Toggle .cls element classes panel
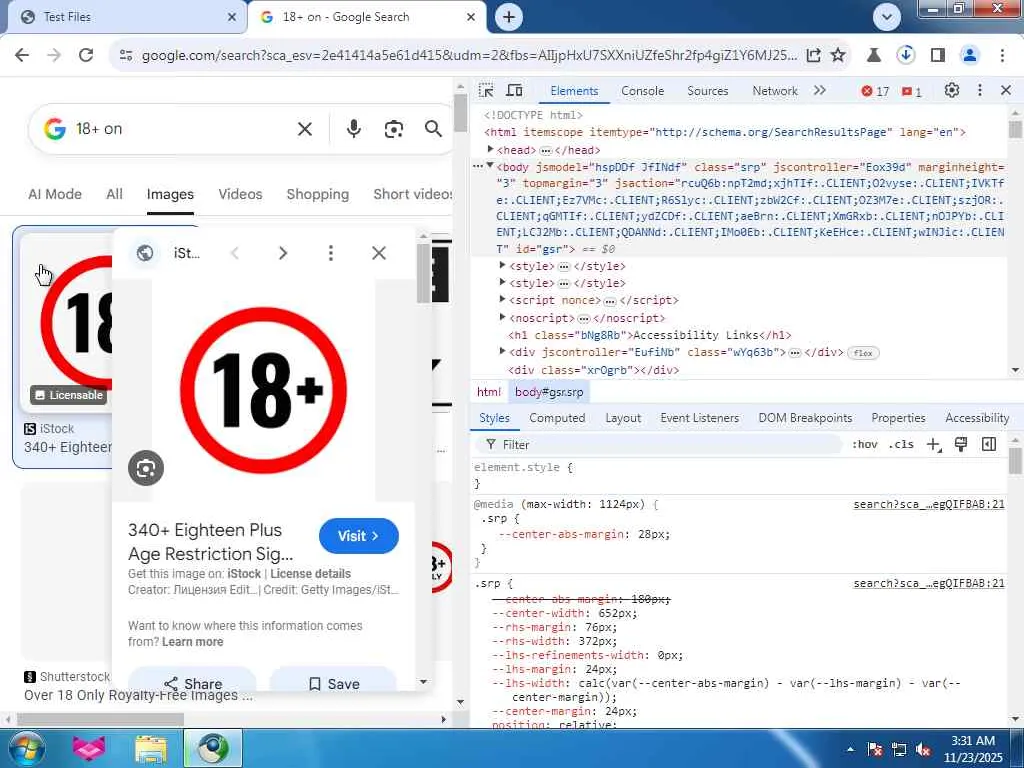The width and height of the screenshot is (1024, 768). pos(901,445)
